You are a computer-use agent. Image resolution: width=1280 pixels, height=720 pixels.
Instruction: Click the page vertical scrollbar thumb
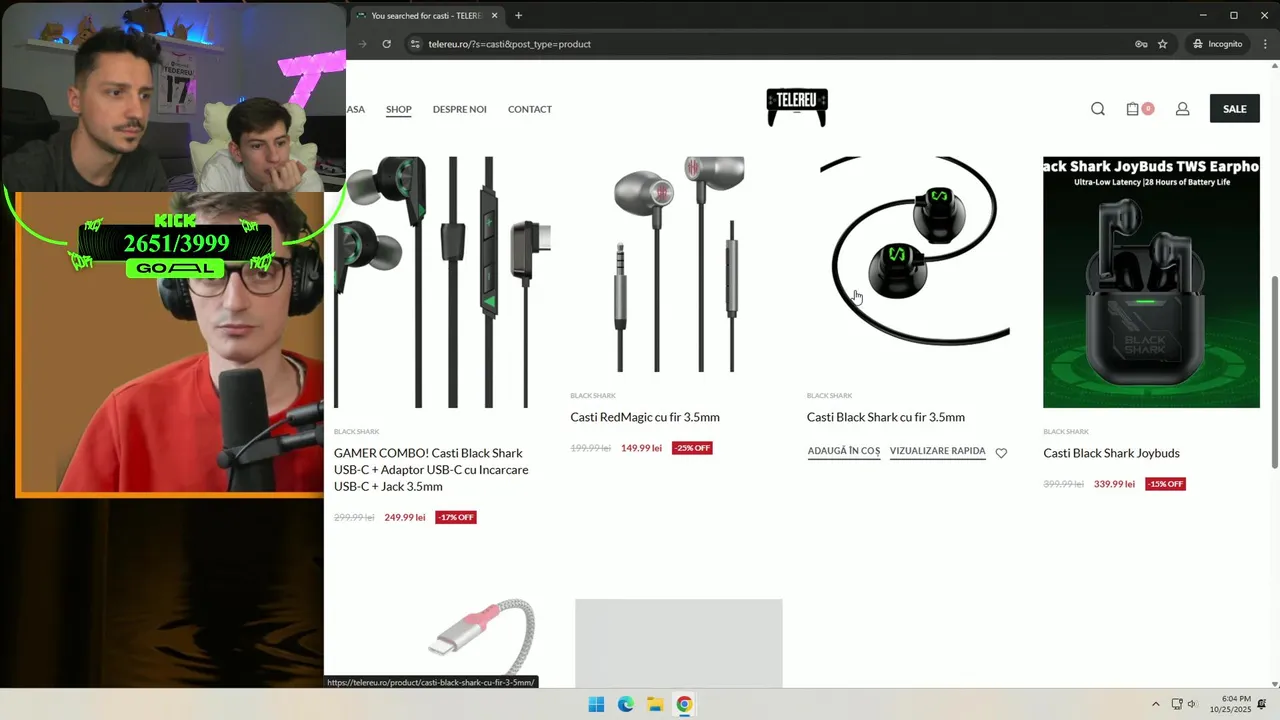click(x=1274, y=371)
